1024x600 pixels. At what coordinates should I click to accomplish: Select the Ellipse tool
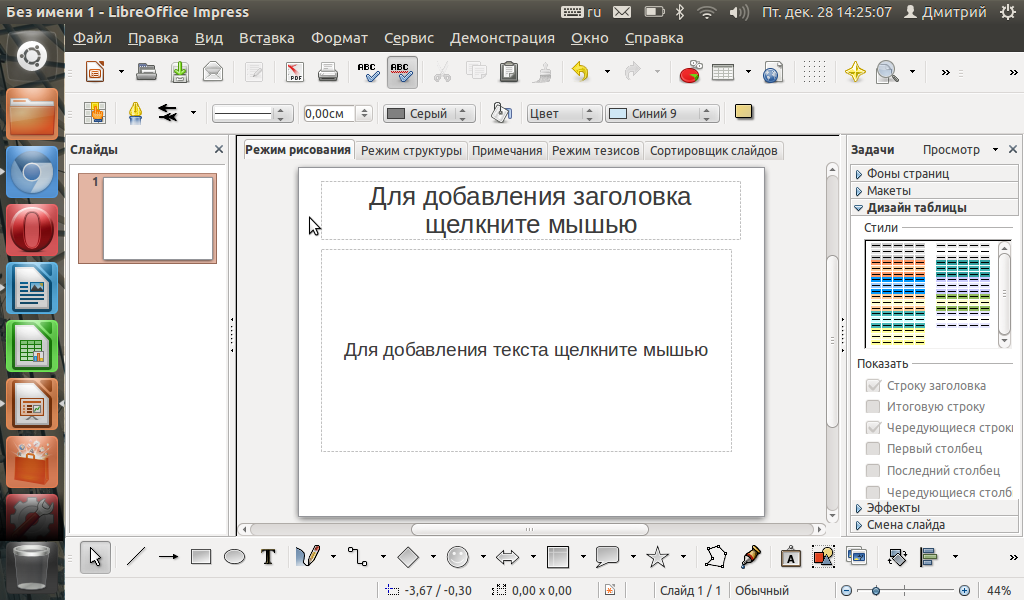pos(234,557)
